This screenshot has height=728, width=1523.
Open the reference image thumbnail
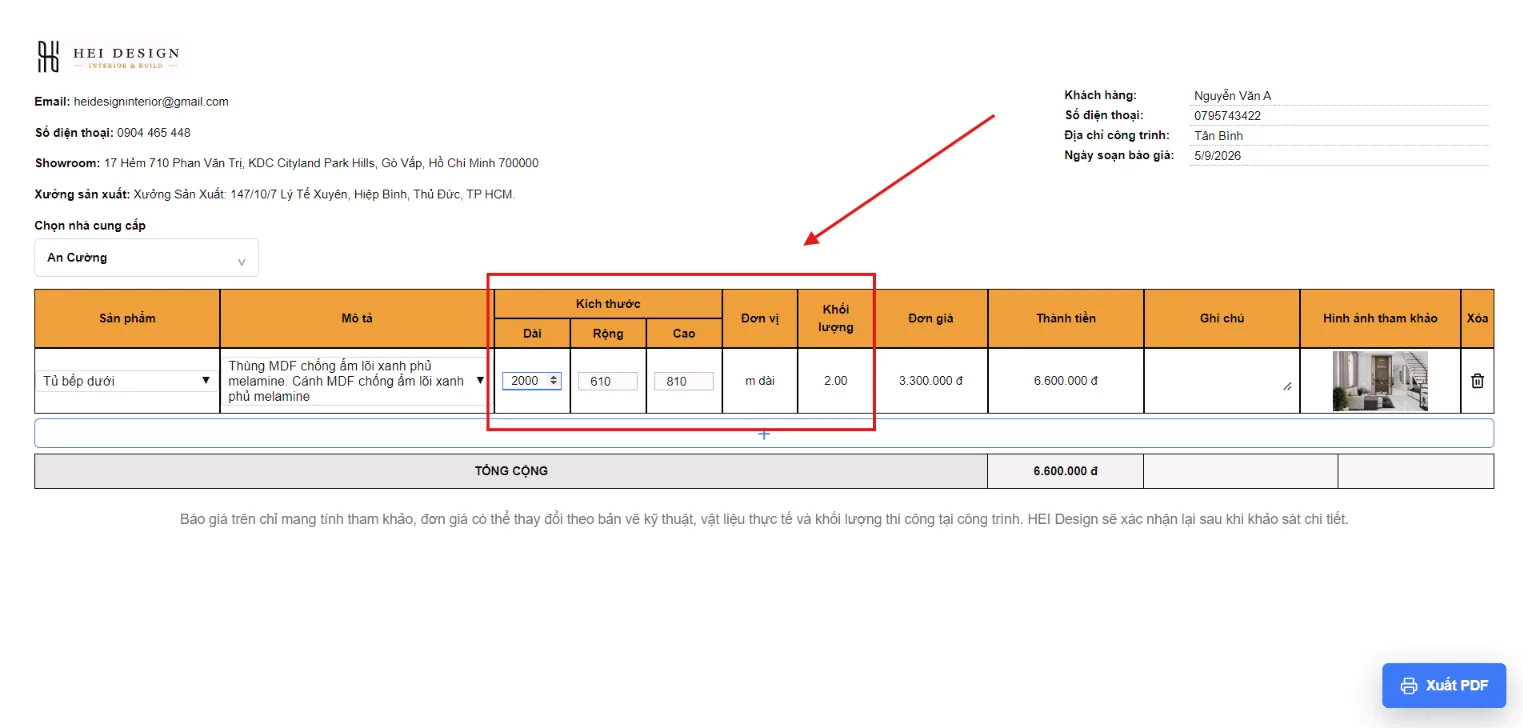(1380, 381)
